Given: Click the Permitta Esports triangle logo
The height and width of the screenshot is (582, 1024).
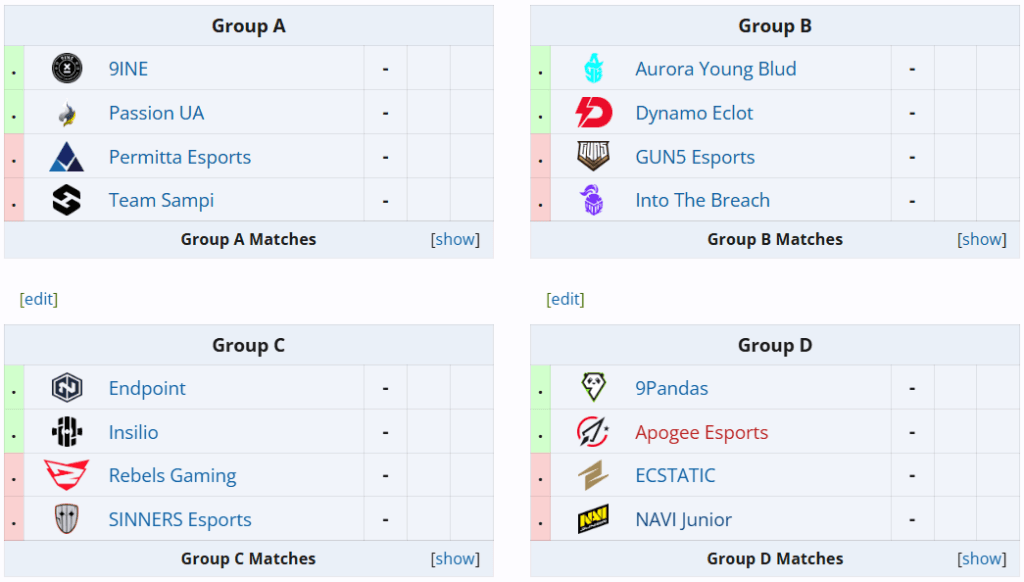Looking at the screenshot, I should (67, 157).
